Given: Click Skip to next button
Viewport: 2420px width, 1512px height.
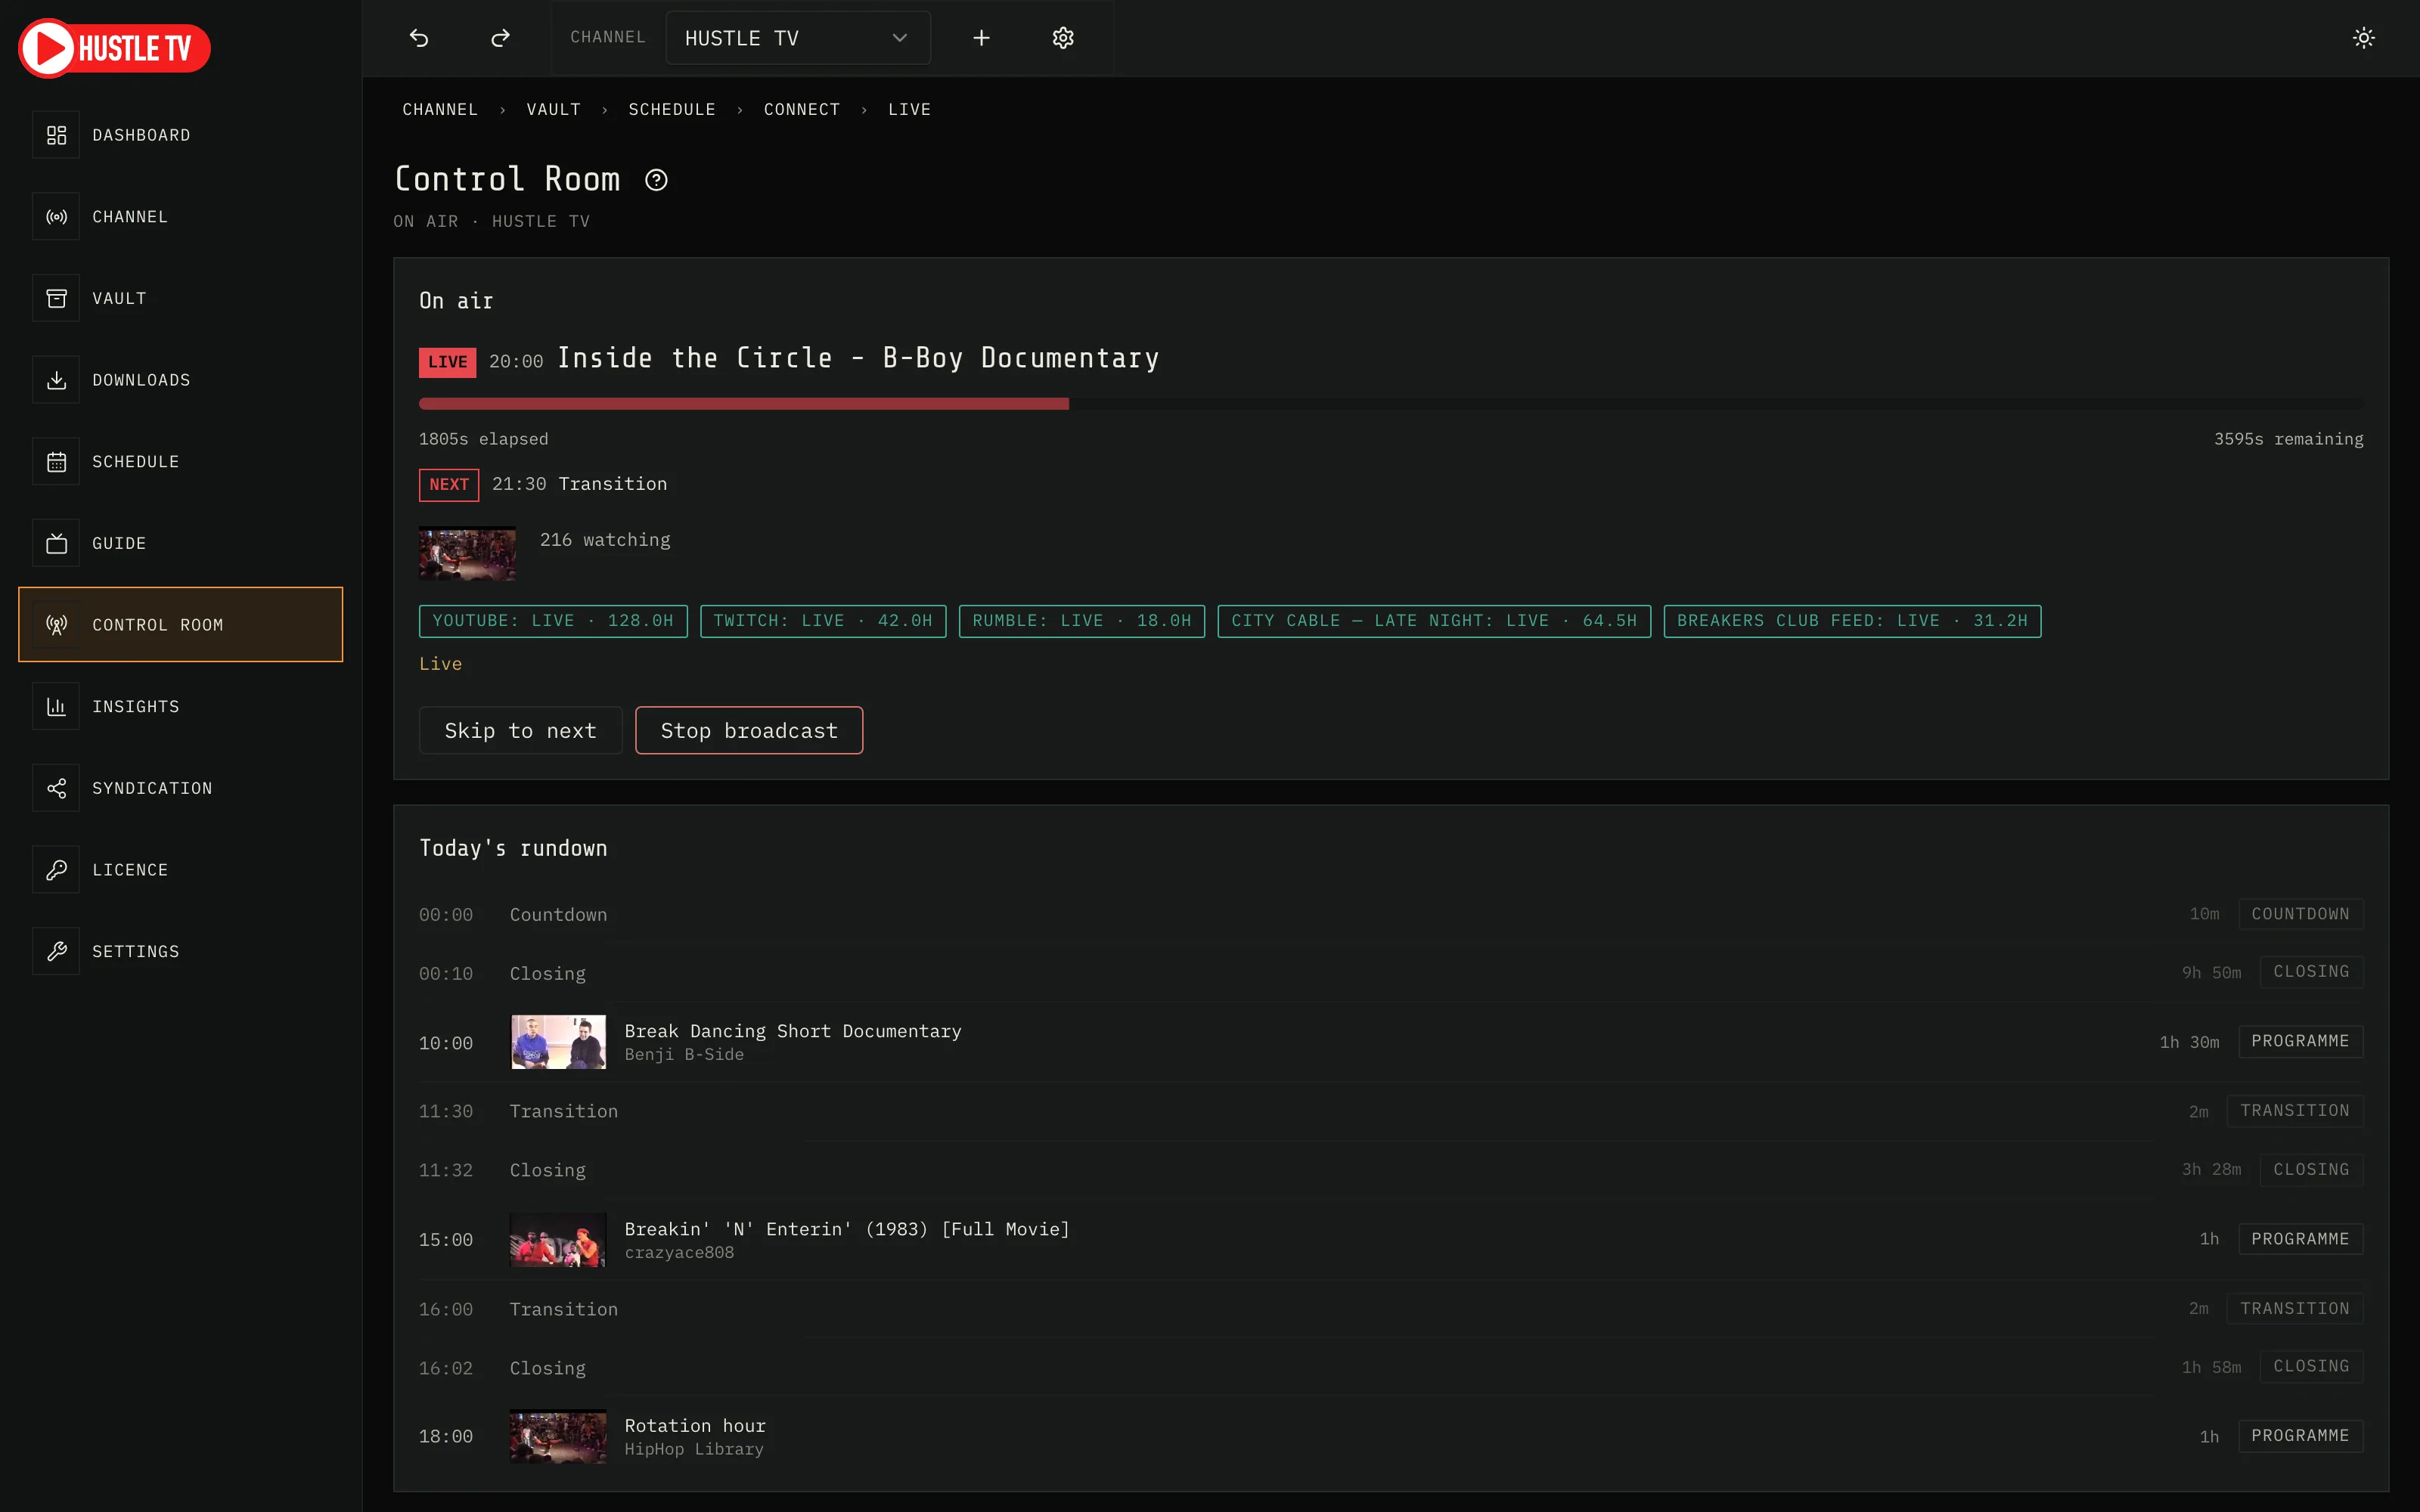Looking at the screenshot, I should 520,731.
